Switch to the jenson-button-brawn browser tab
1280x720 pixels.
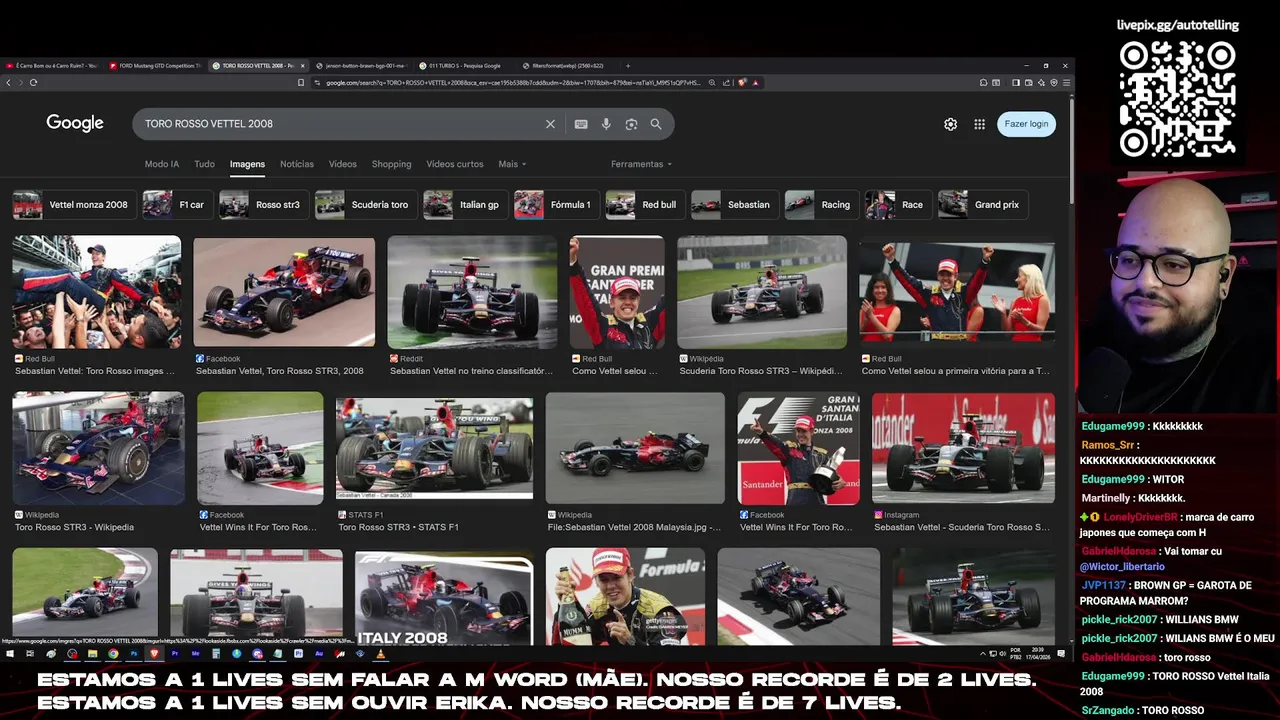click(x=362, y=66)
